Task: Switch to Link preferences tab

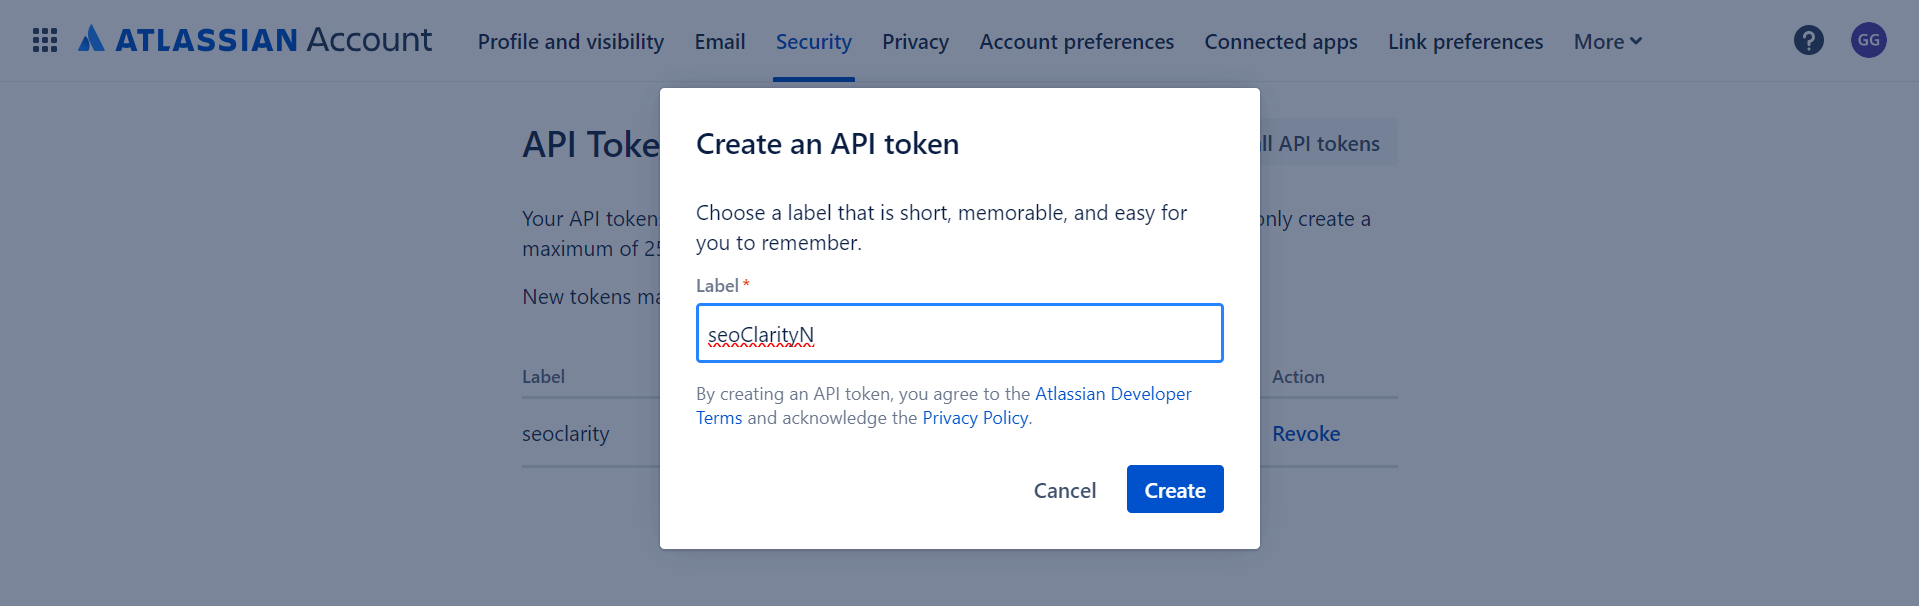Action: (1465, 42)
